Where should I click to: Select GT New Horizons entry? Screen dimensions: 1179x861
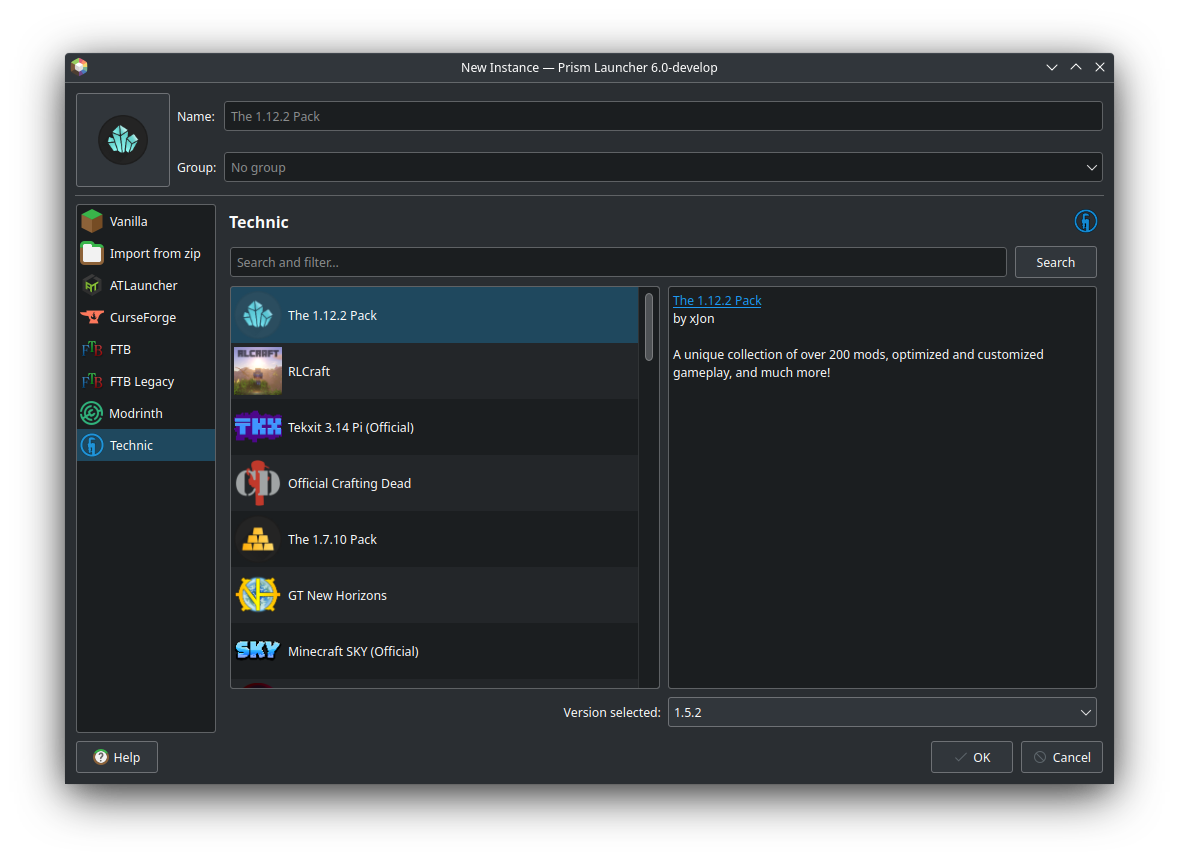435,595
